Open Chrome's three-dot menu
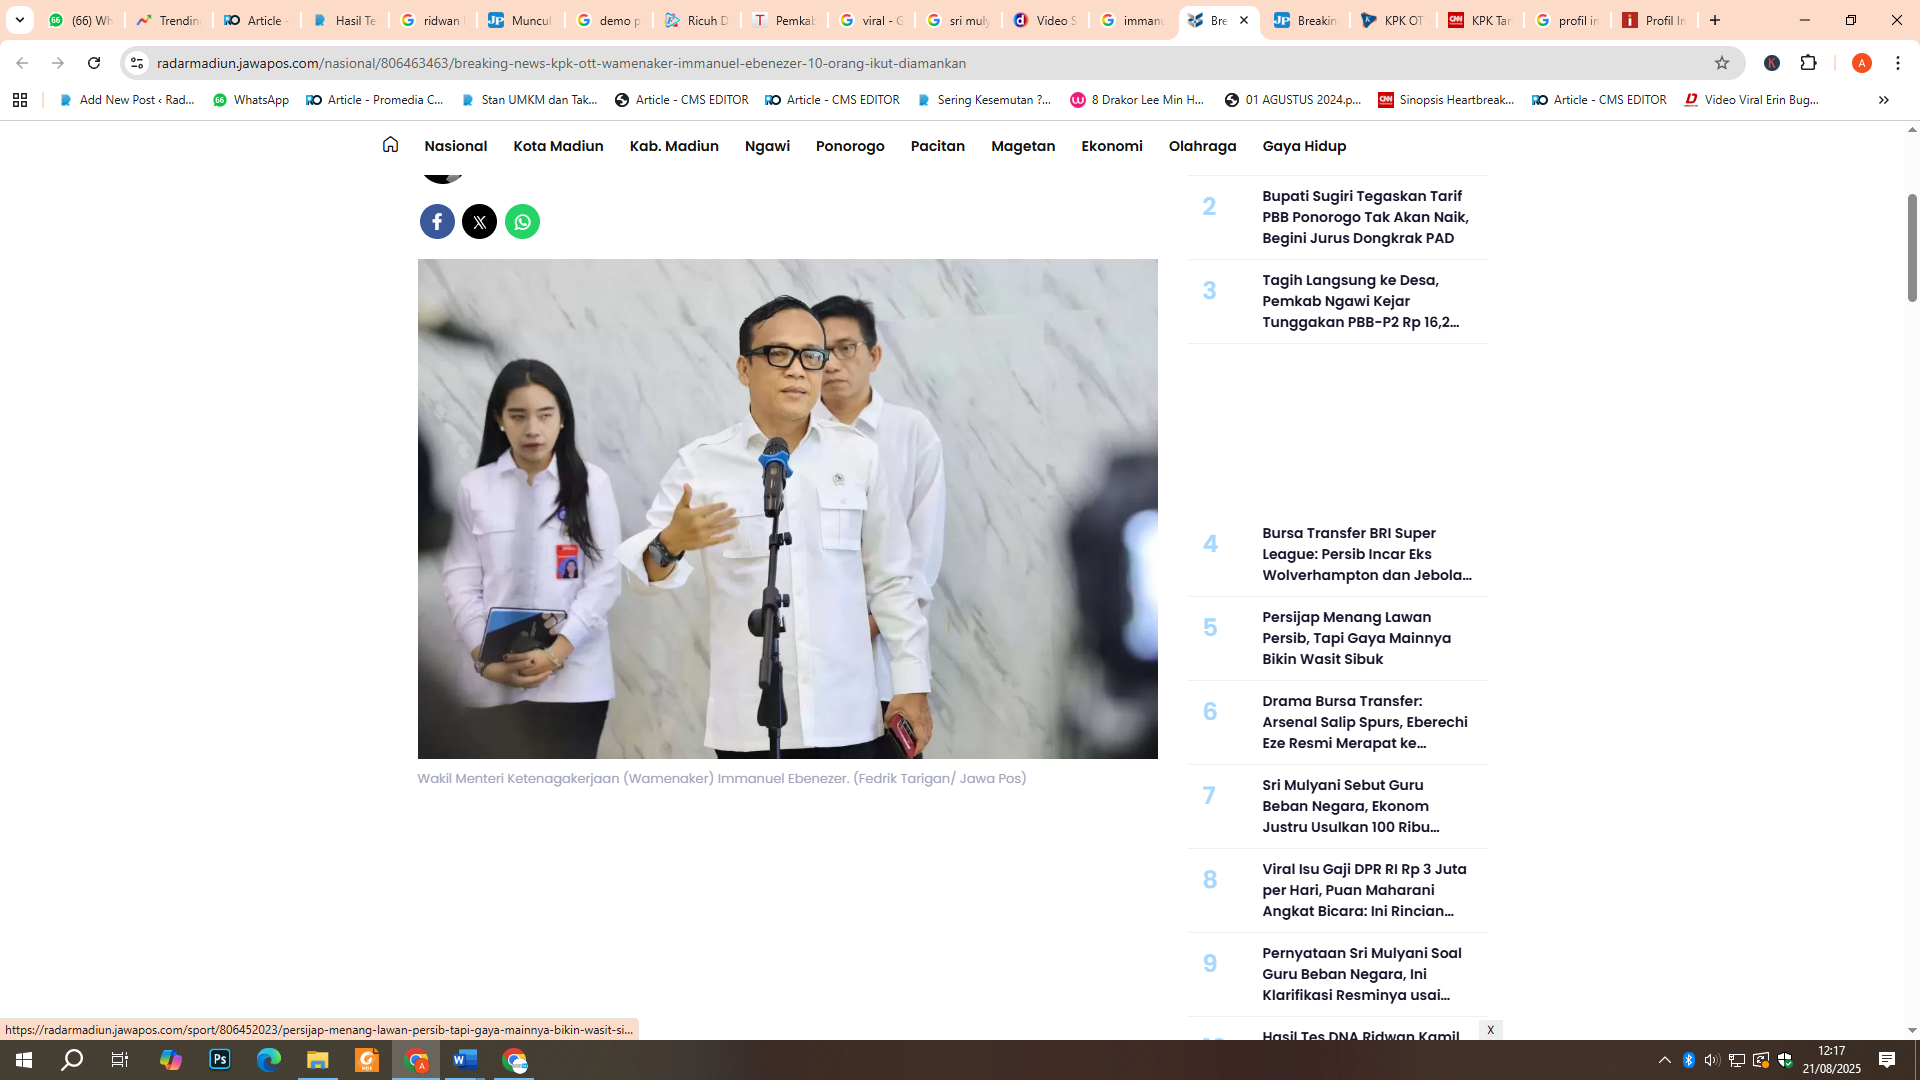The height and width of the screenshot is (1080, 1920). 1898,63
